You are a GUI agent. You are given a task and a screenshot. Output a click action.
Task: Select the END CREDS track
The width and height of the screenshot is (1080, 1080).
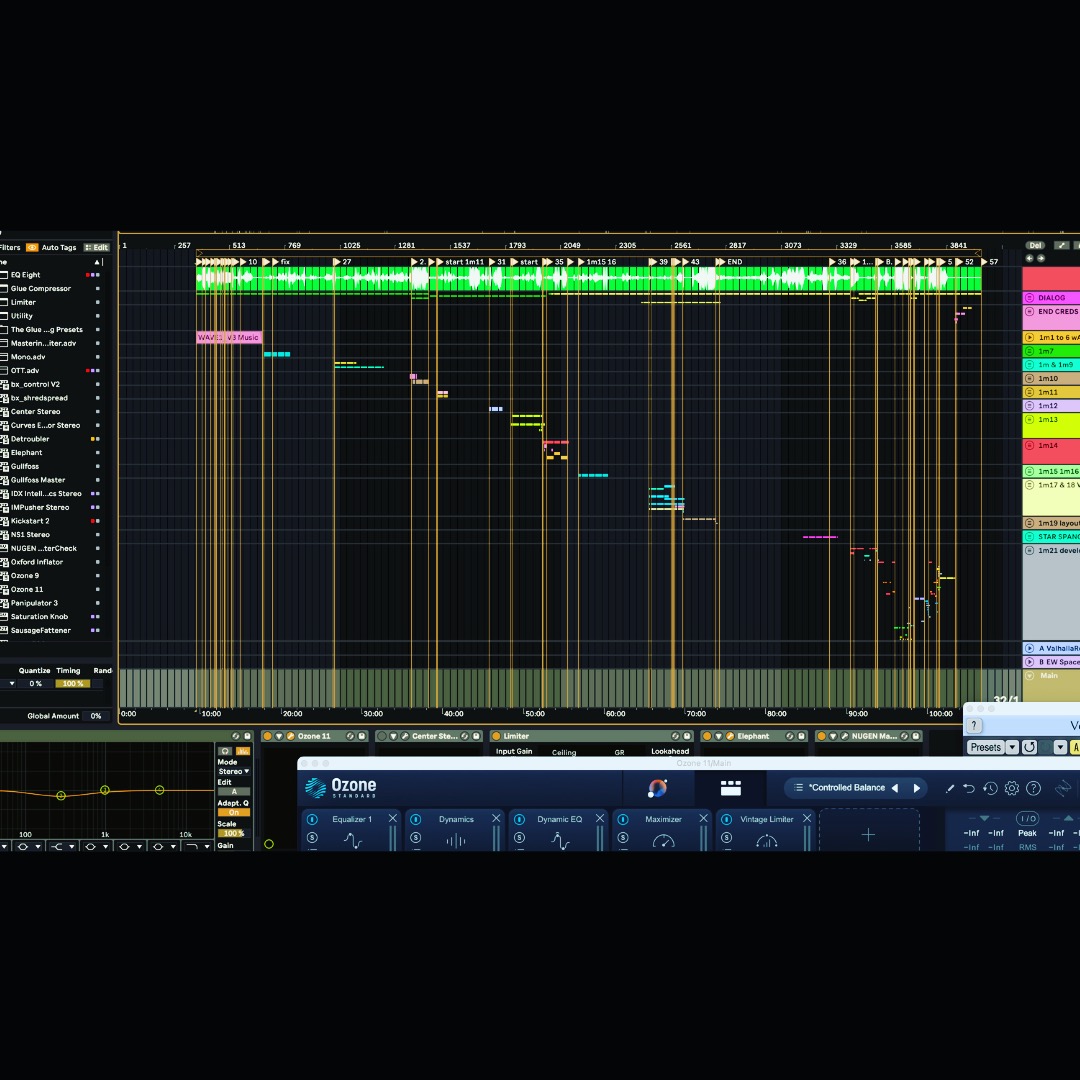tap(1052, 317)
